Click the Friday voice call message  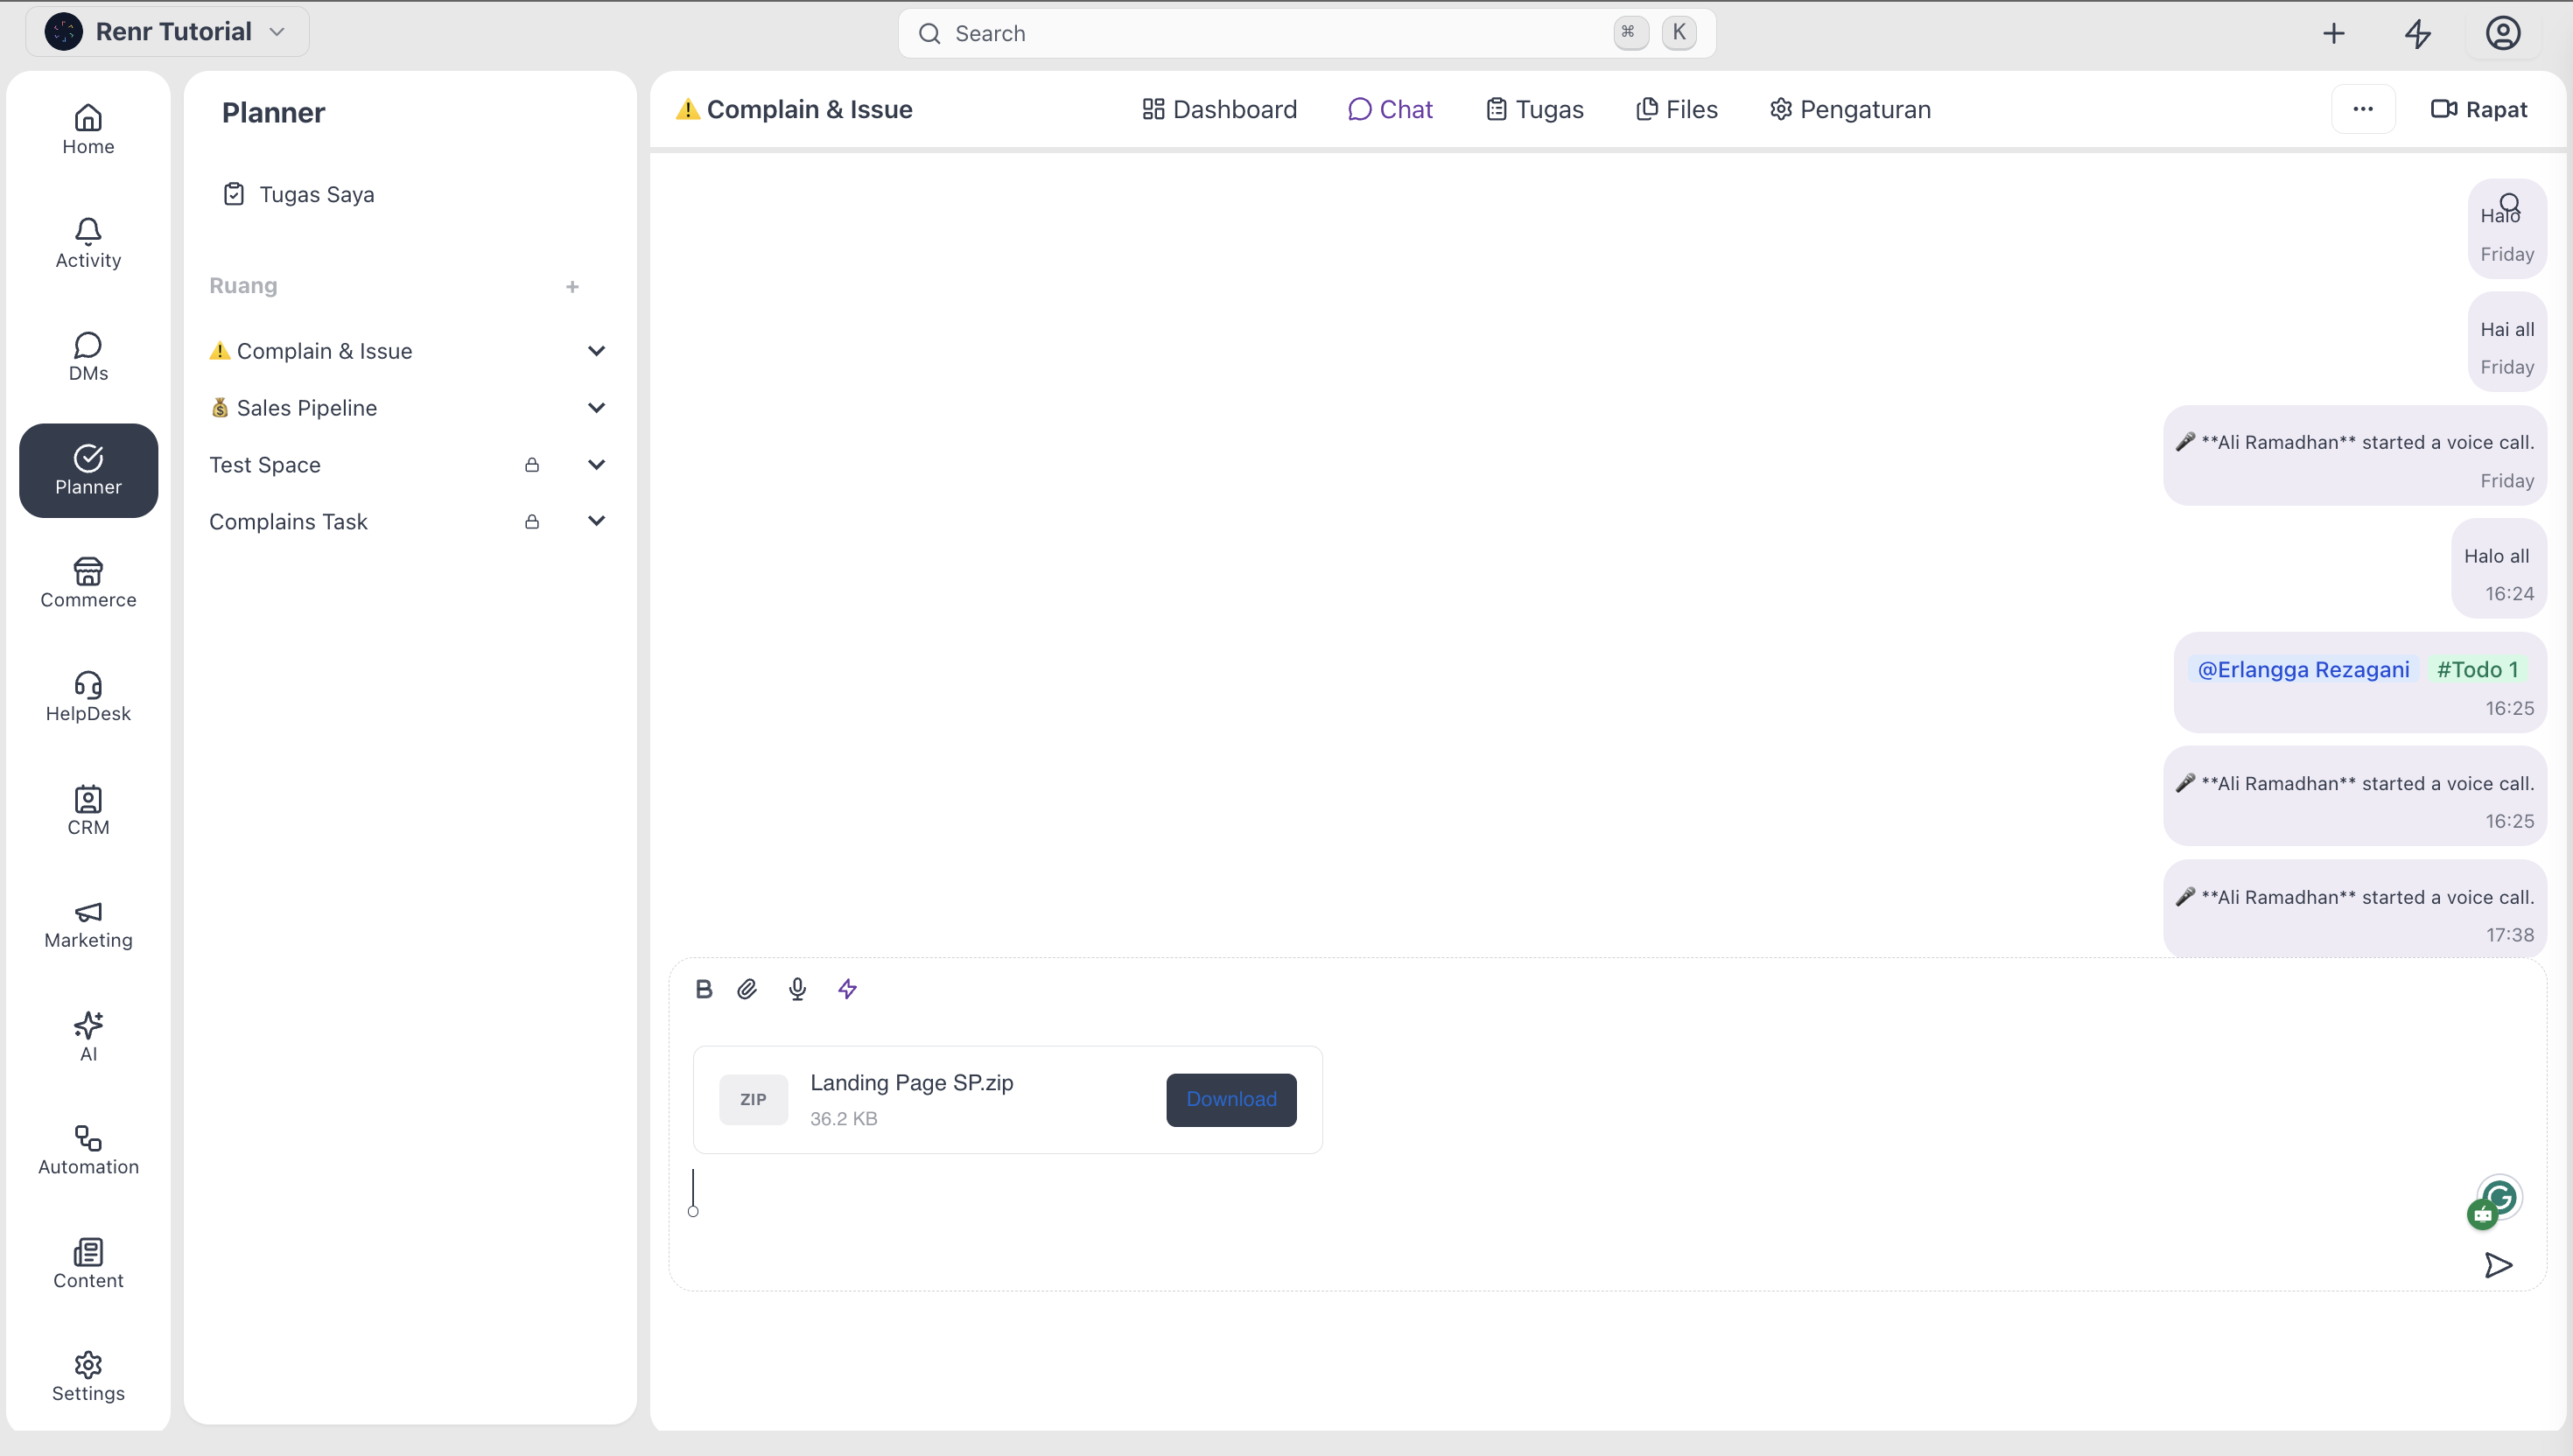[2355, 454]
